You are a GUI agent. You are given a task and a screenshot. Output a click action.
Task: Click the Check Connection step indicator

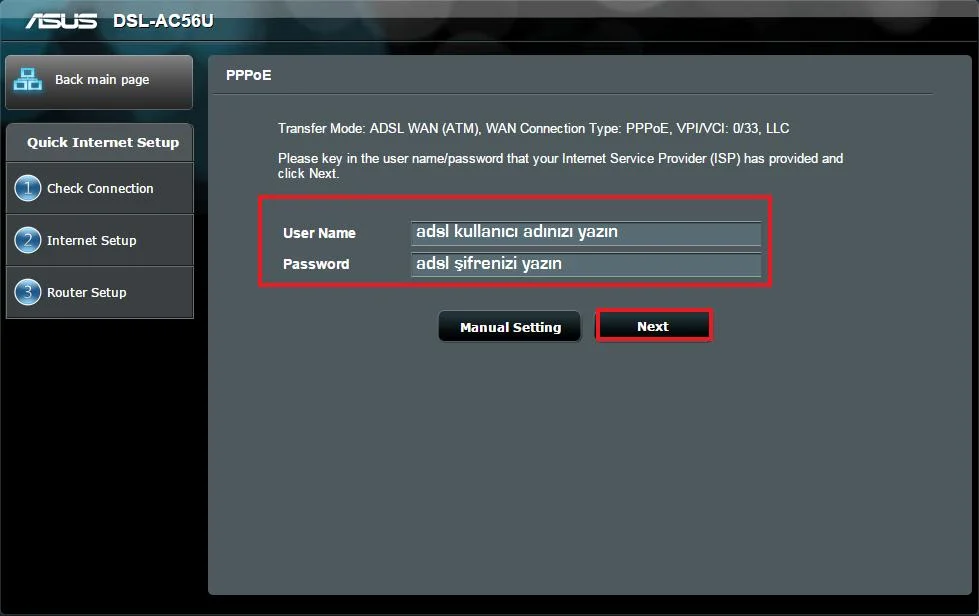click(x=100, y=188)
